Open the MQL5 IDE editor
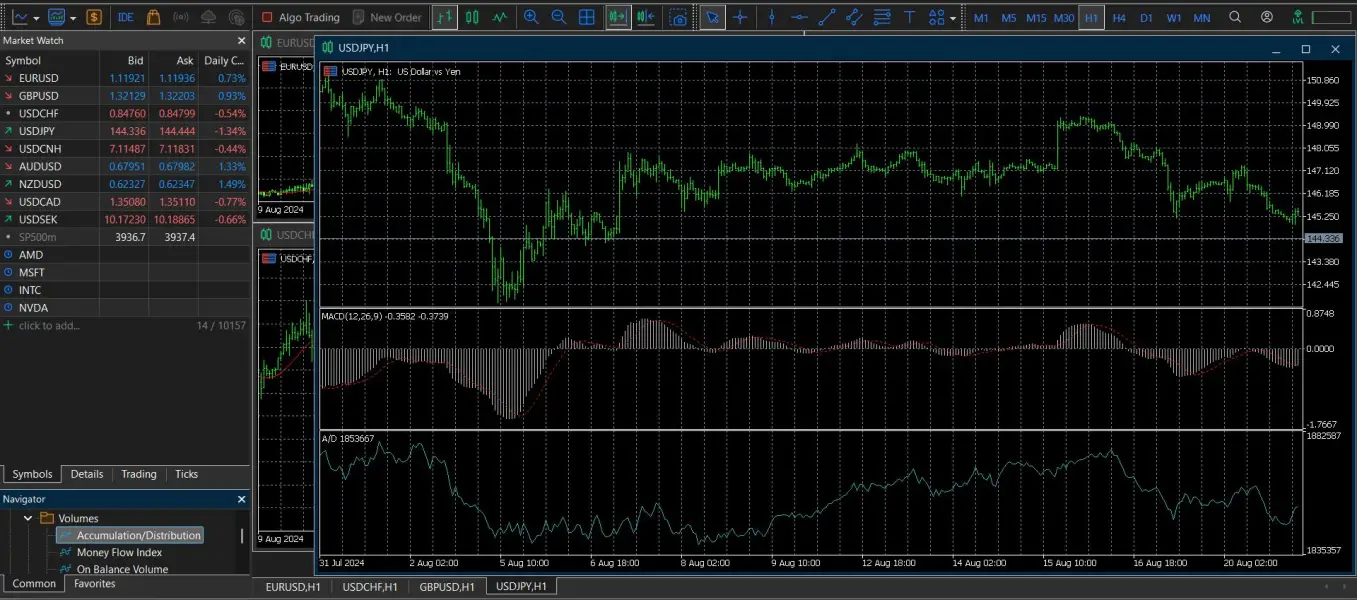1357x600 pixels. [x=125, y=17]
